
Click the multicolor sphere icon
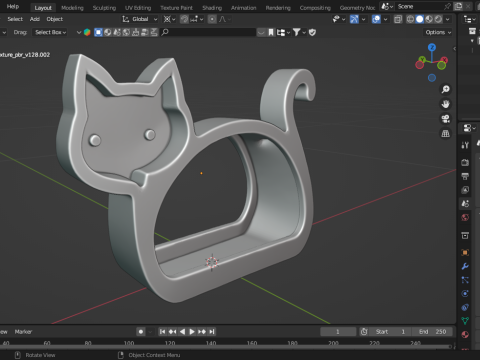point(87,32)
